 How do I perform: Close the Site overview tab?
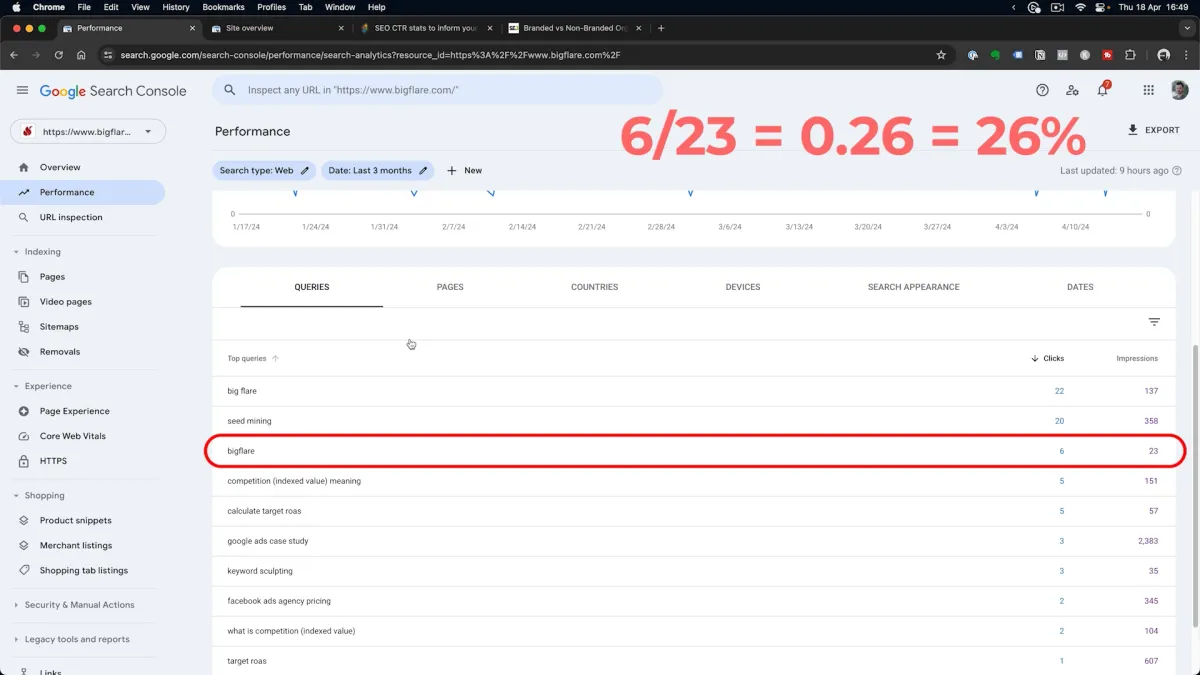341,28
